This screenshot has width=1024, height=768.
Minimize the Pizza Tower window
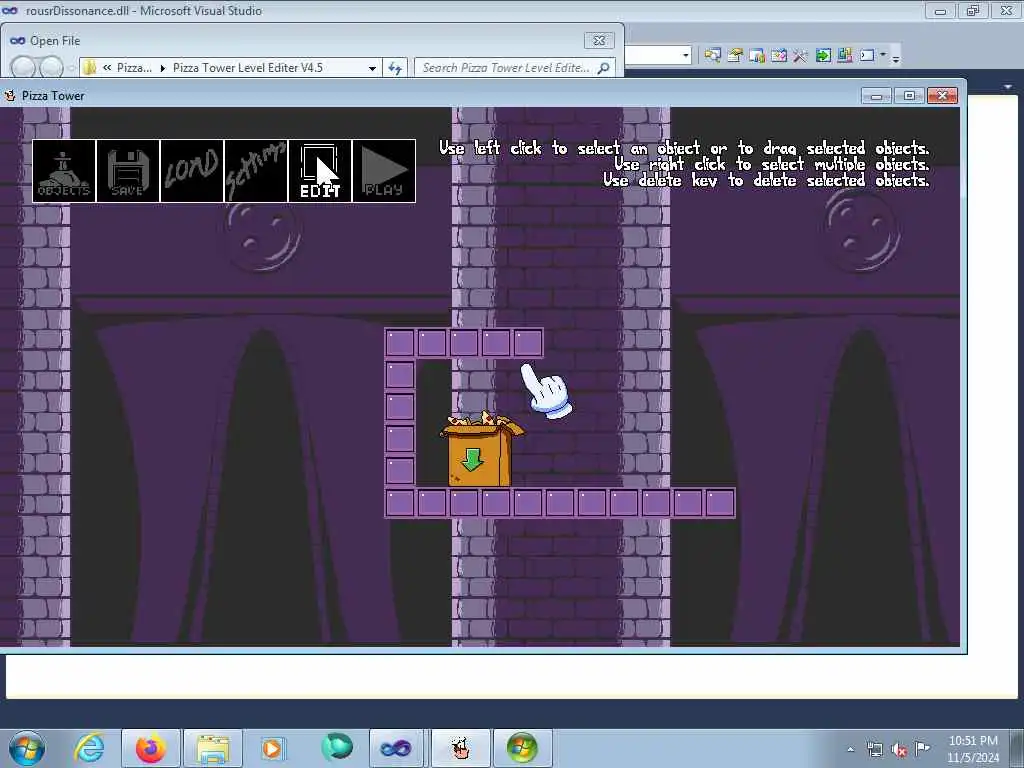pyautogui.click(x=876, y=96)
